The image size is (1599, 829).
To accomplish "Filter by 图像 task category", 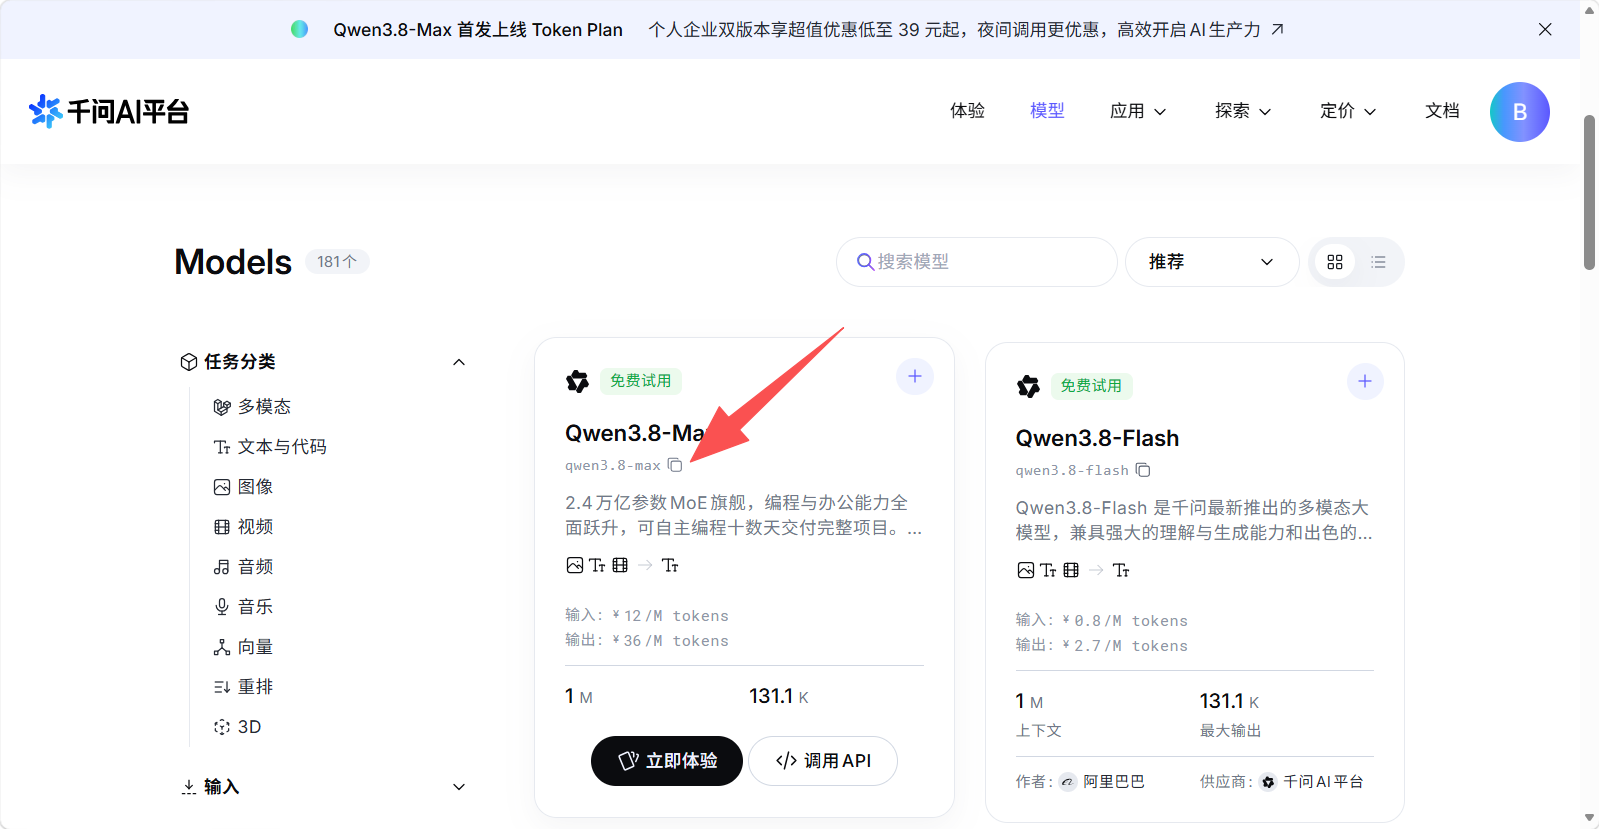I will pos(243,487).
